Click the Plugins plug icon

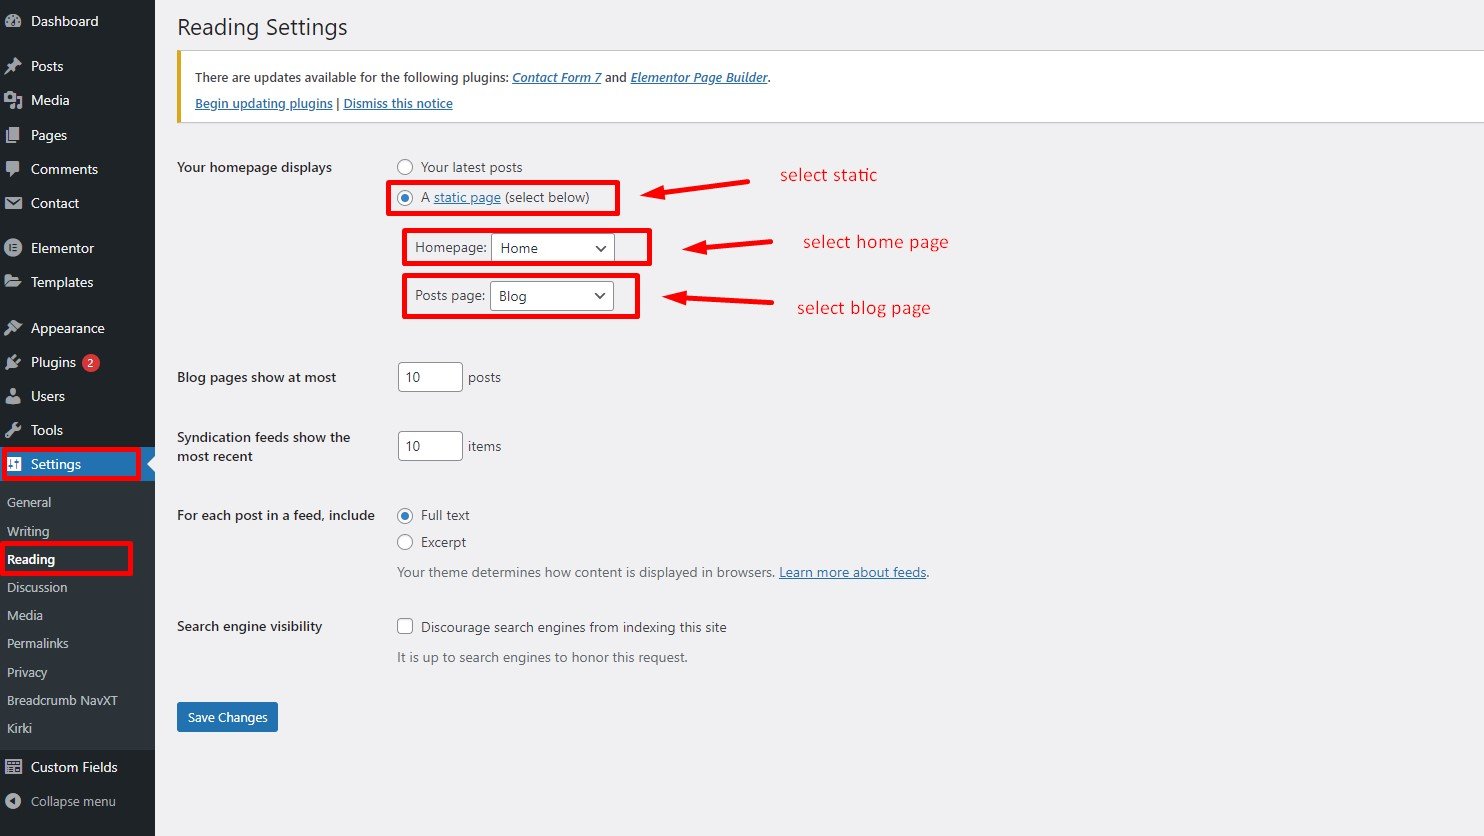(13, 362)
